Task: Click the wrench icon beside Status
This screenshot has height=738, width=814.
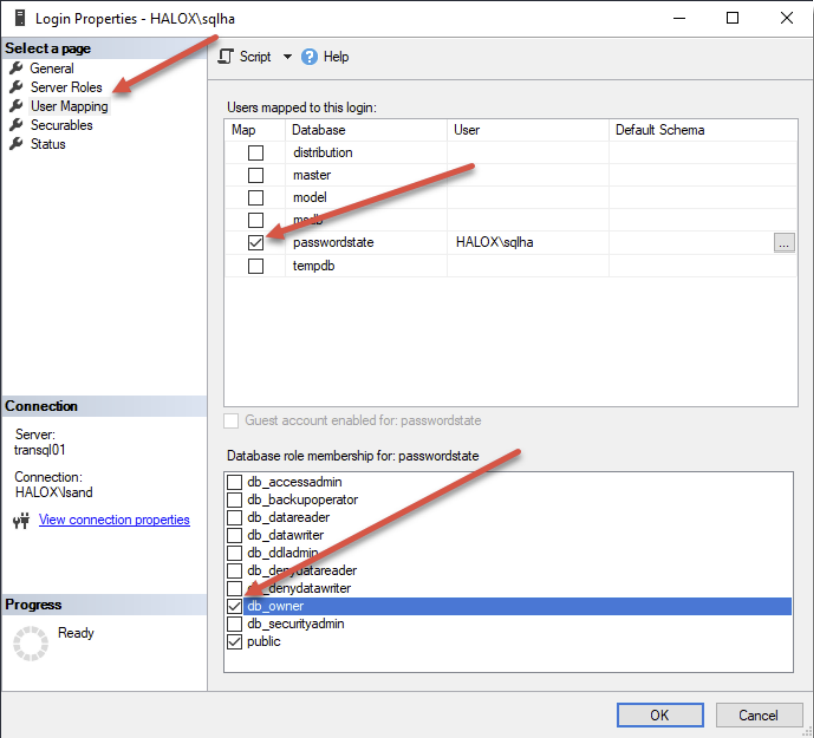Action: click(x=16, y=143)
